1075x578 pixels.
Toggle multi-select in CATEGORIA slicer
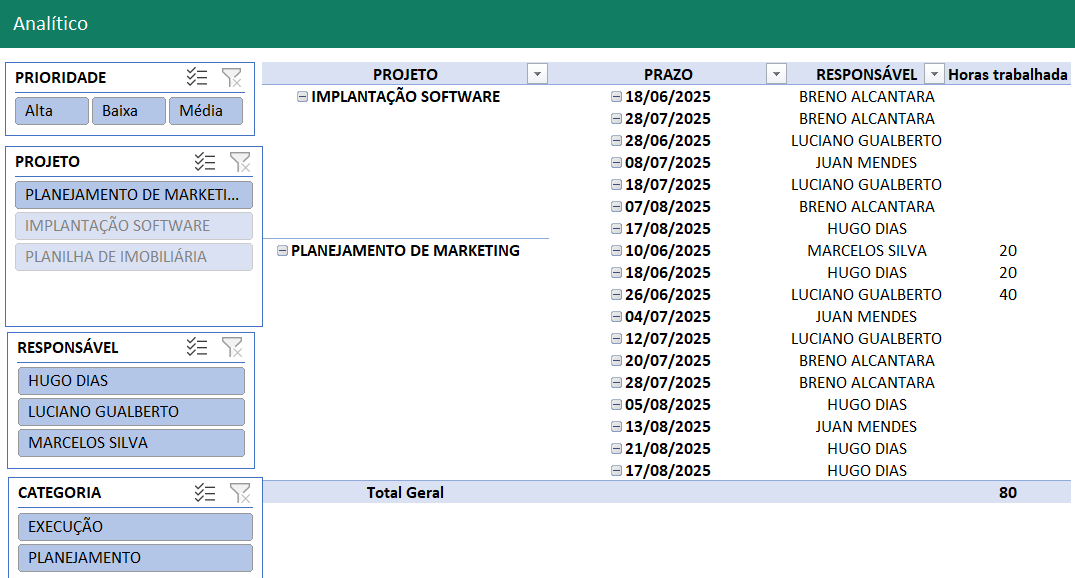[x=205, y=492]
